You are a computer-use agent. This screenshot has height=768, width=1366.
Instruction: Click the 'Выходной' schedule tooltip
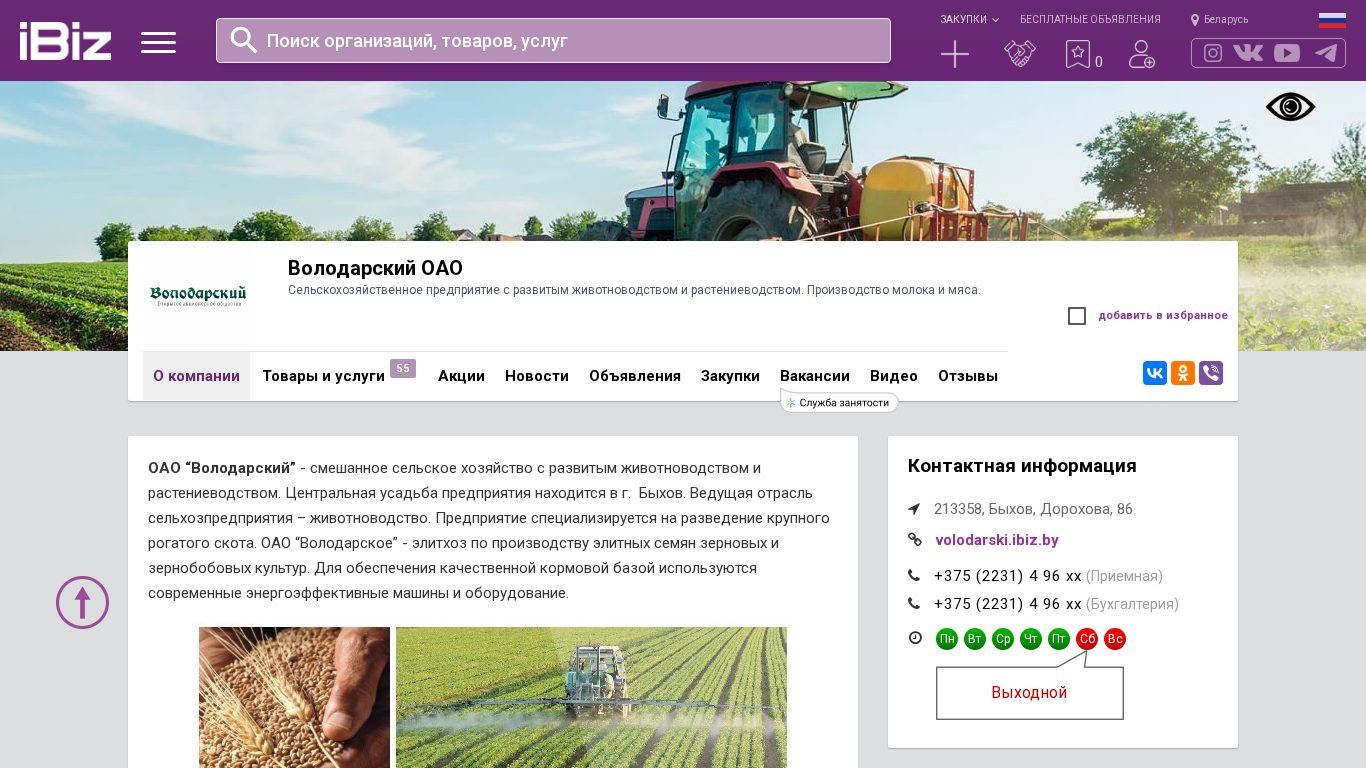click(x=1030, y=693)
